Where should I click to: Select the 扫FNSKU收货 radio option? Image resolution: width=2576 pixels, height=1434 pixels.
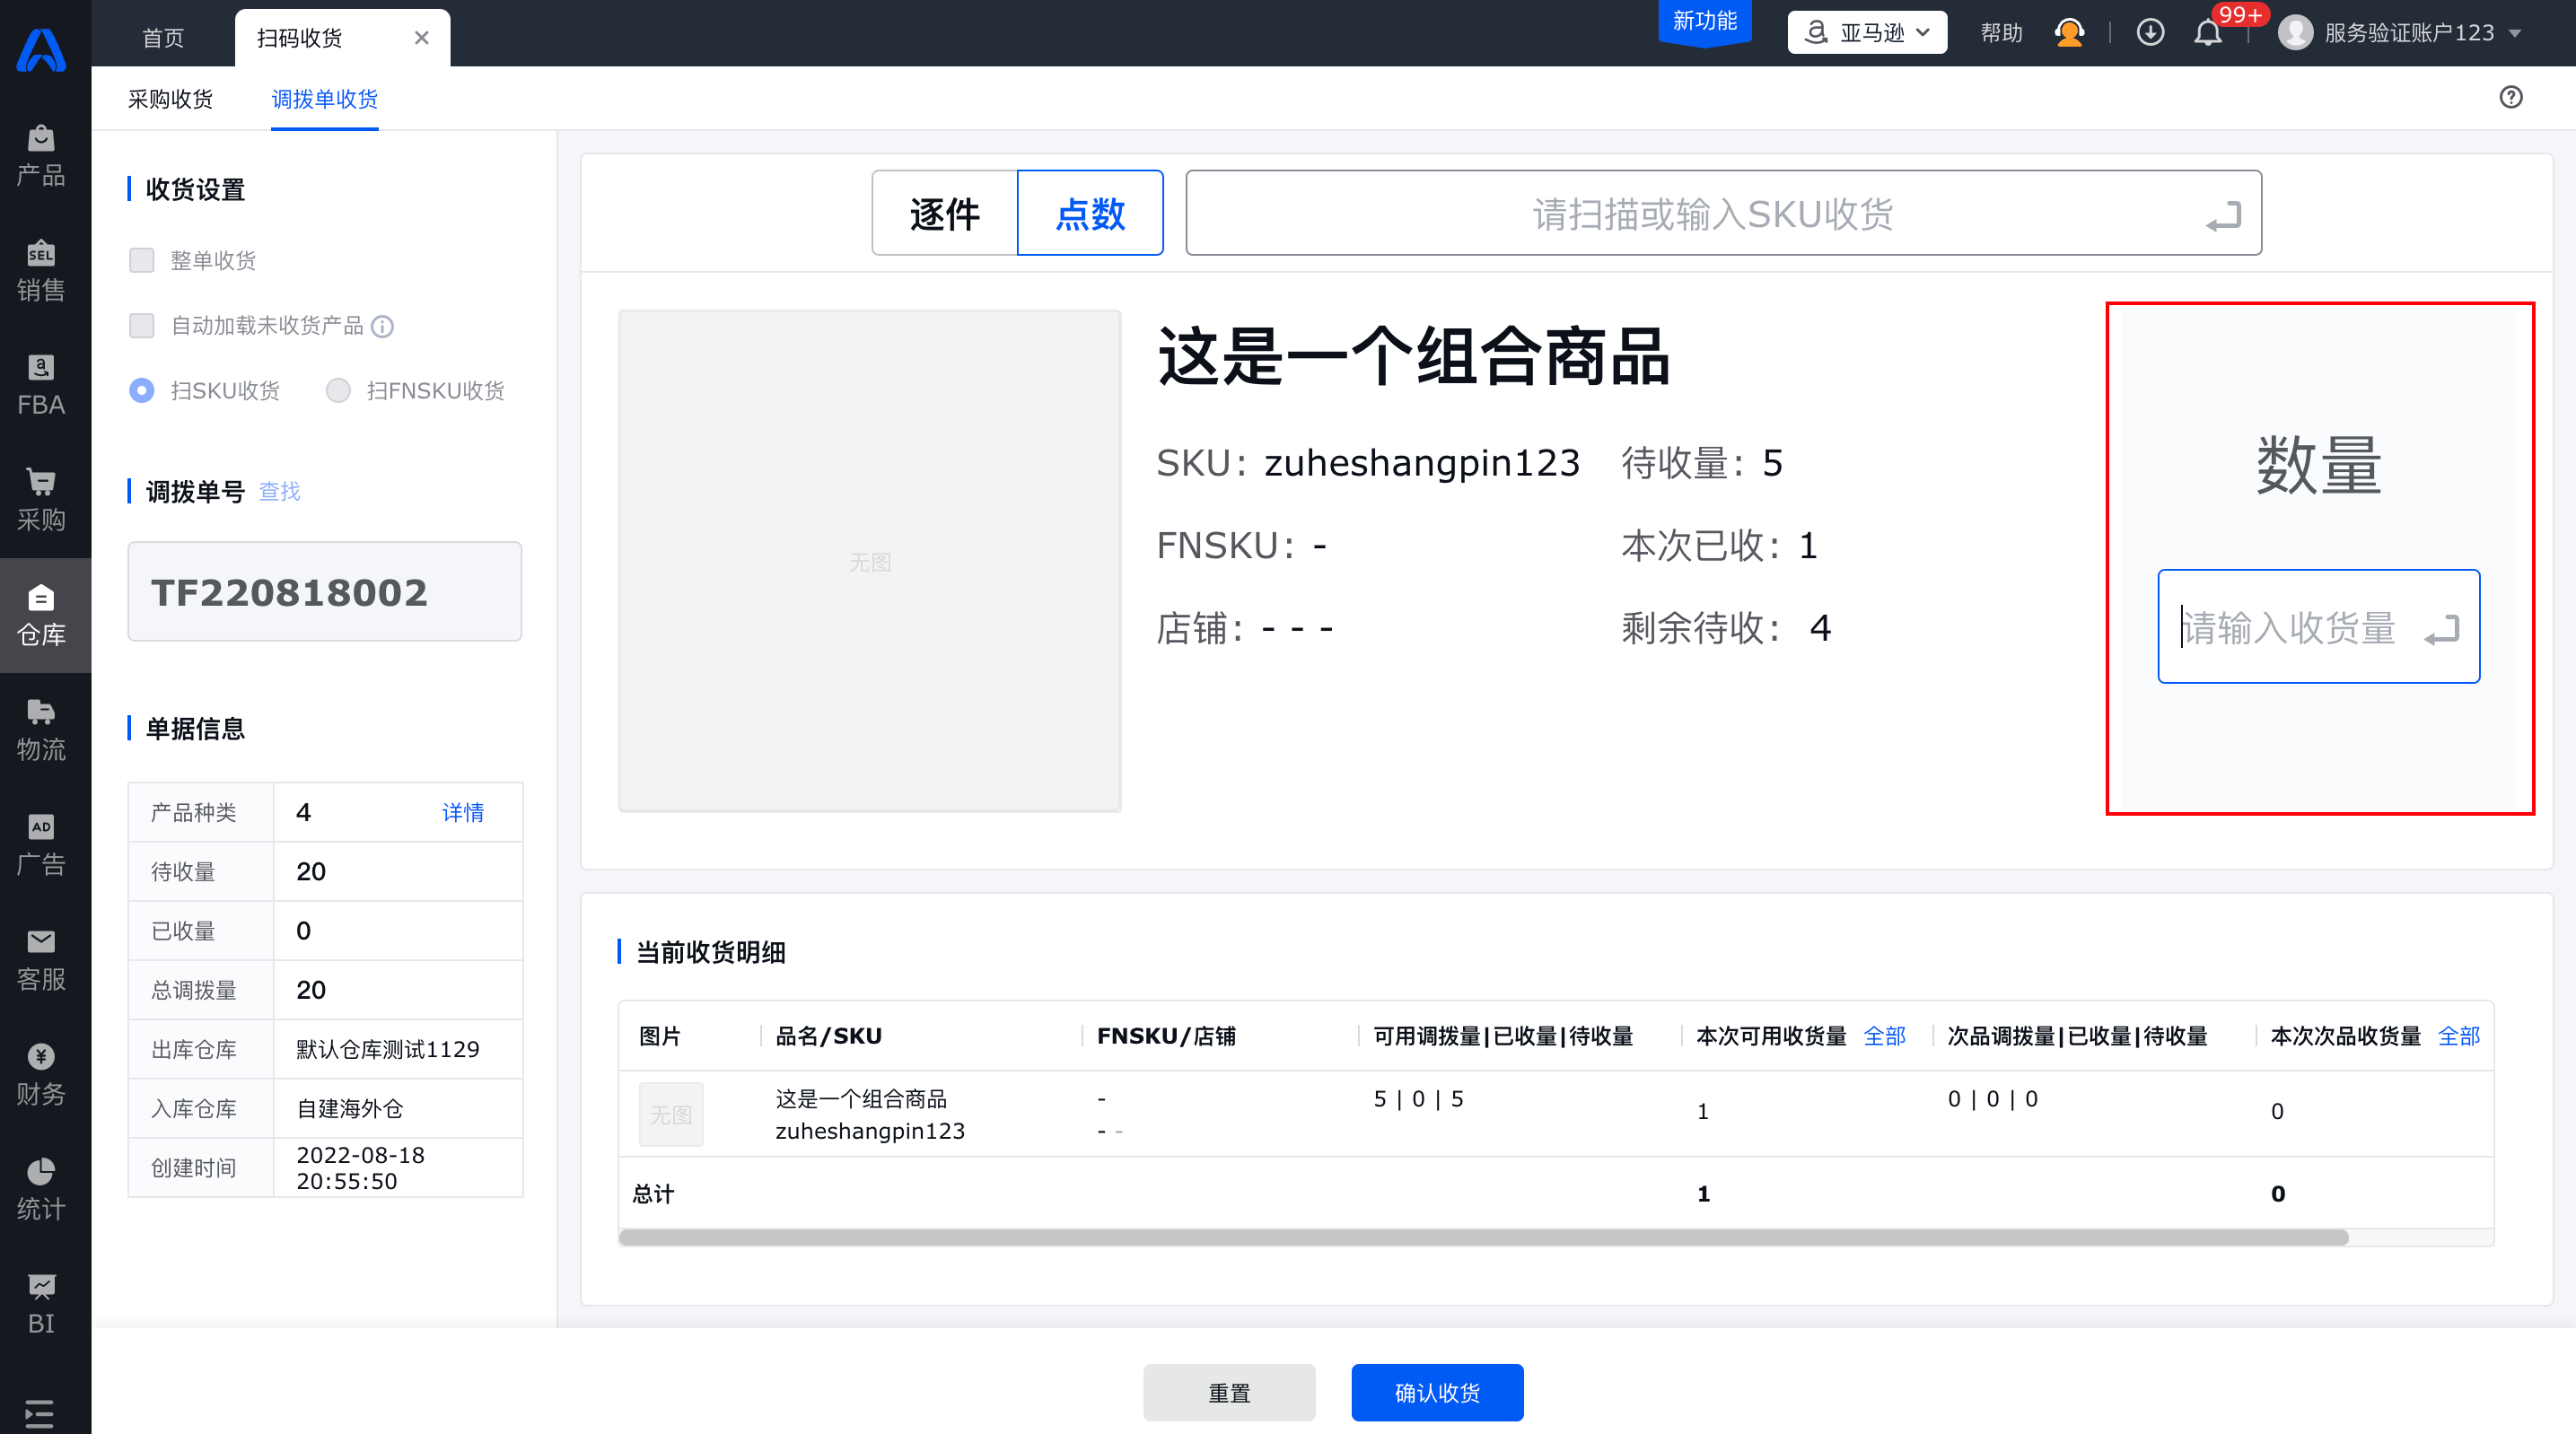pos(339,391)
